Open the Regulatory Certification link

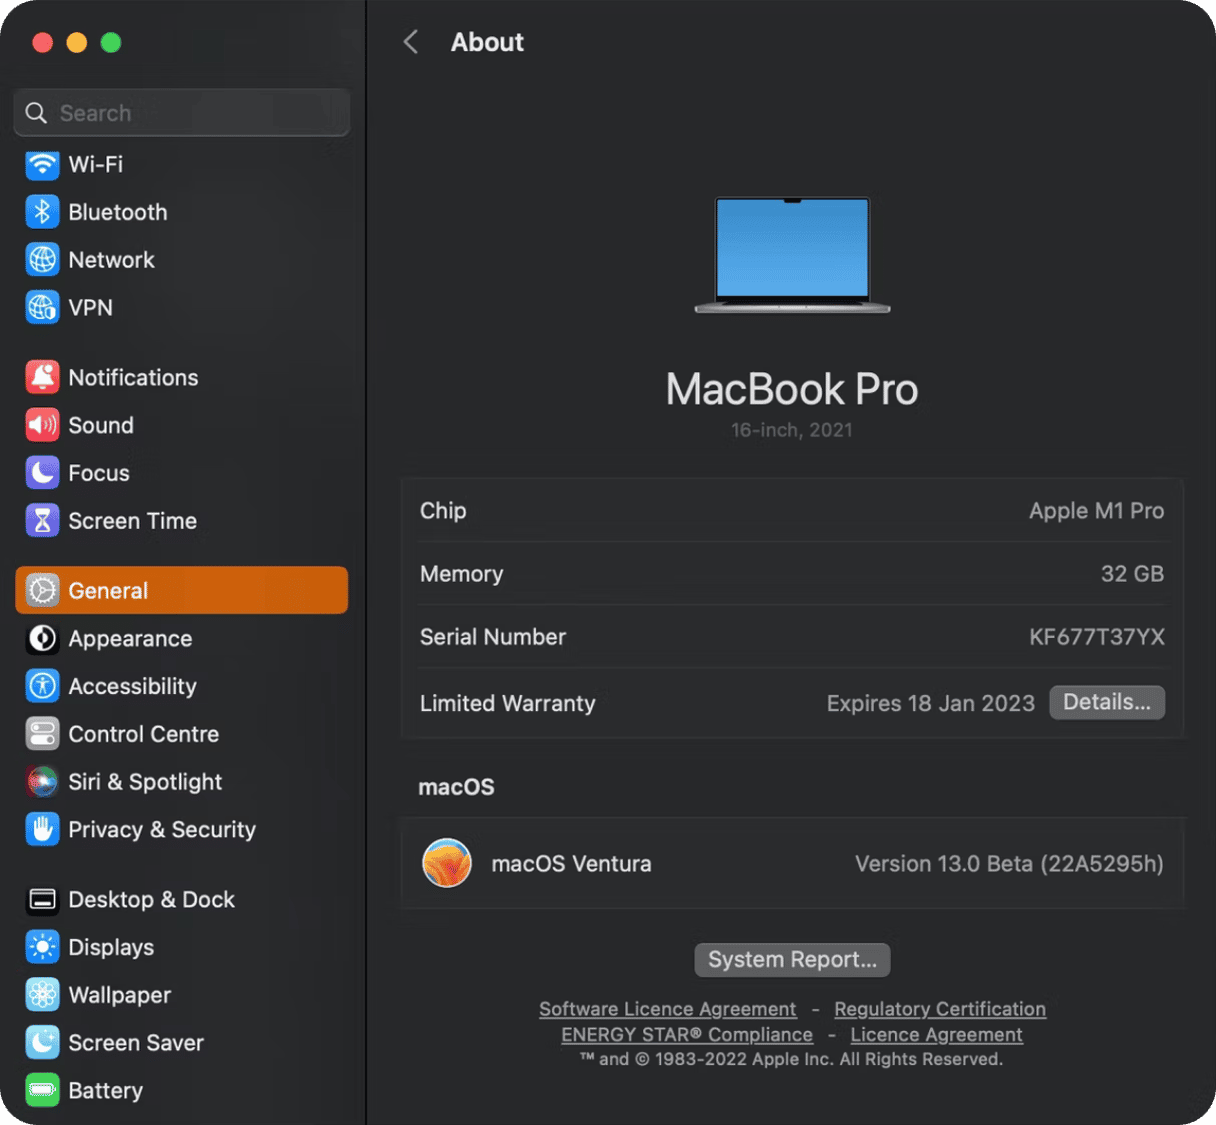(x=940, y=1009)
